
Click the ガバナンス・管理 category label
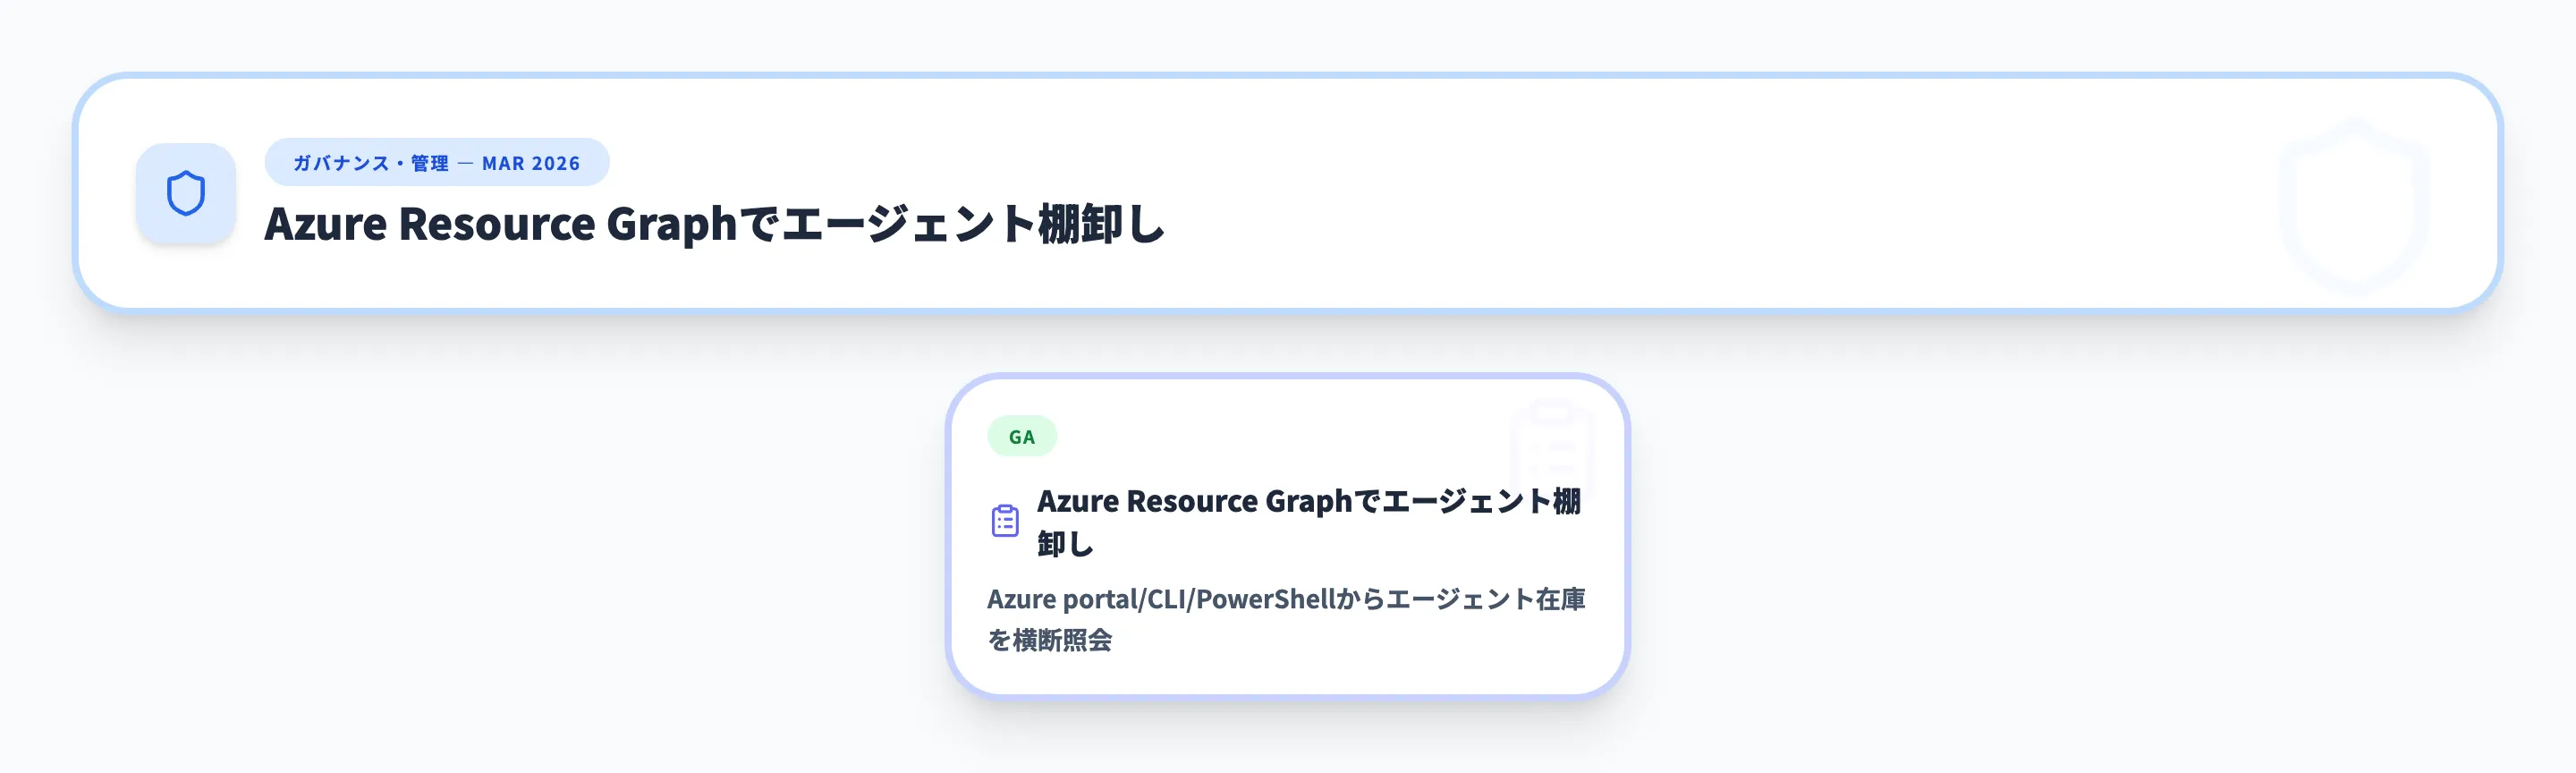point(371,163)
